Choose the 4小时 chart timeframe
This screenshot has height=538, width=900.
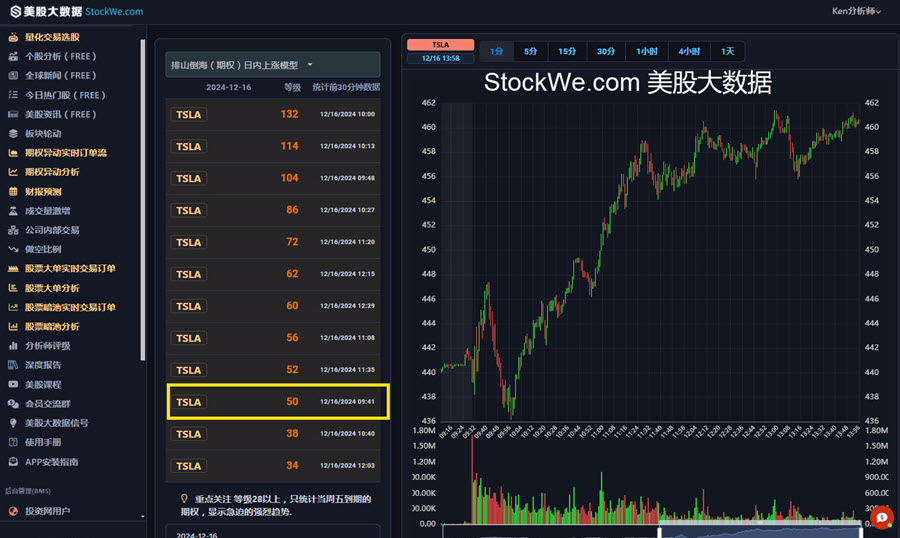[x=689, y=51]
